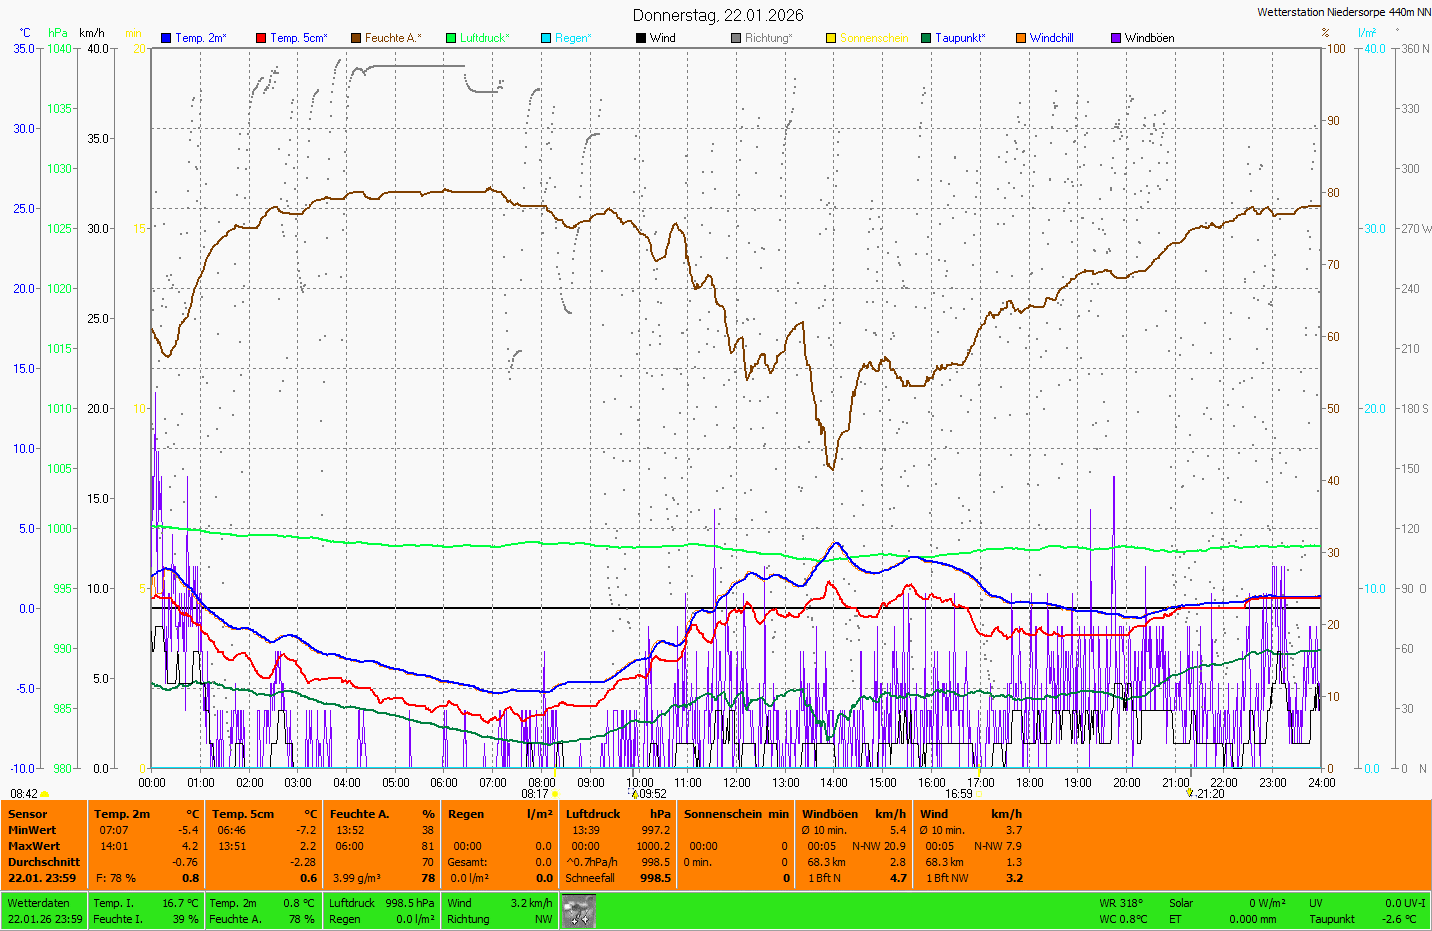Select the Richtung legend label
Image resolution: width=1432 pixels, height=931 pixels.
[x=767, y=38]
